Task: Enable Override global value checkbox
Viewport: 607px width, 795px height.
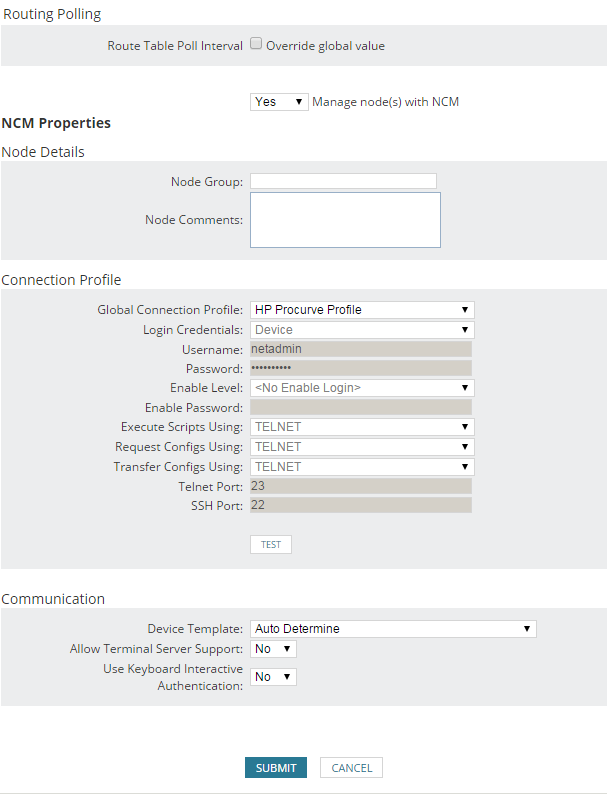Action: [256, 44]
